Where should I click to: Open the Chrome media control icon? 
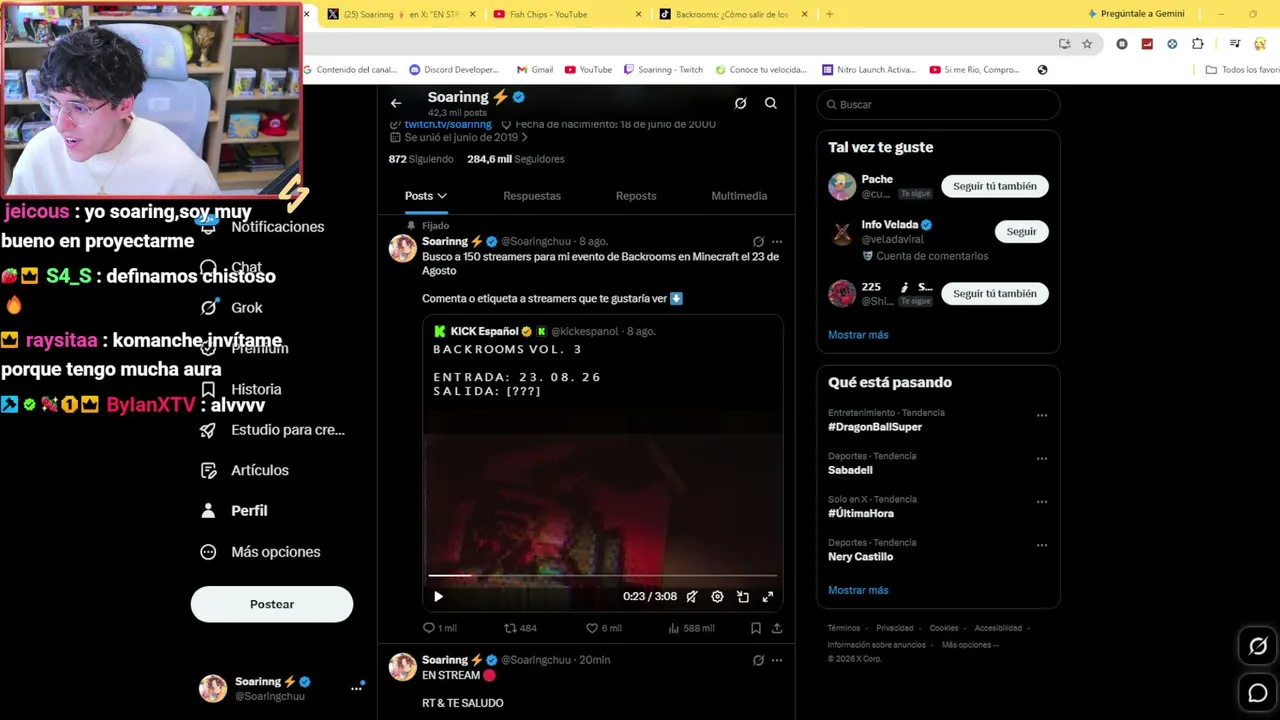coord(1235,44)
